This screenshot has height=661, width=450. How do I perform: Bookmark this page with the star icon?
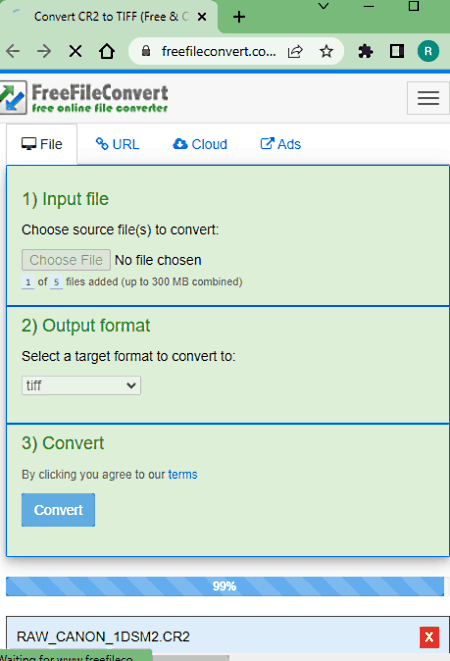(326, 51)
